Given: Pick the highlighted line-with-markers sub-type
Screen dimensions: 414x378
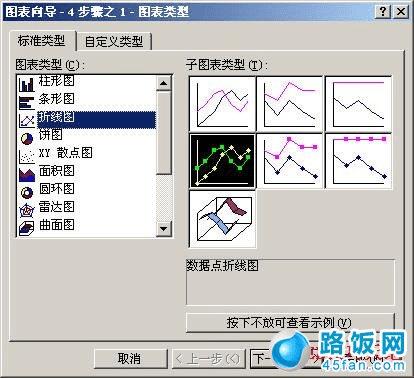Looking at the screenshot, I should click(x=222, y=161).
